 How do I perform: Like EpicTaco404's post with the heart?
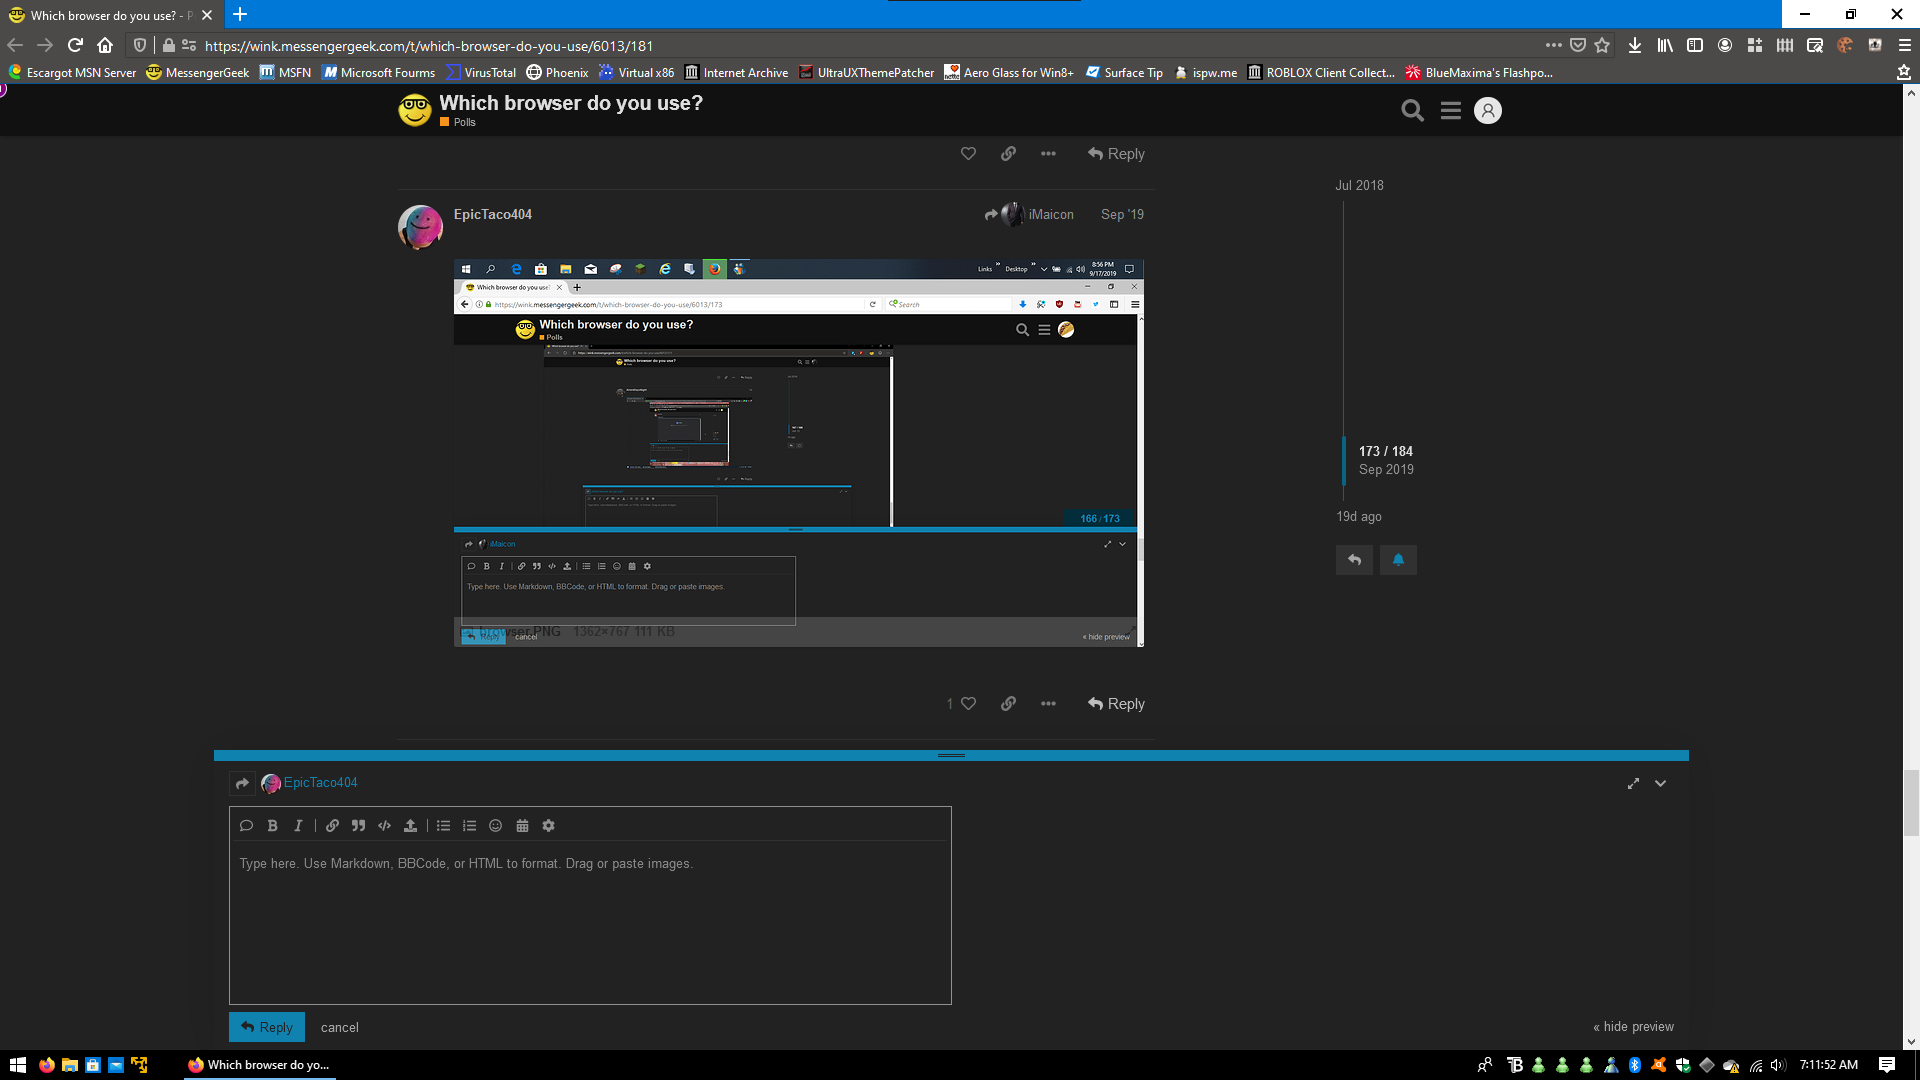[968, 704]
